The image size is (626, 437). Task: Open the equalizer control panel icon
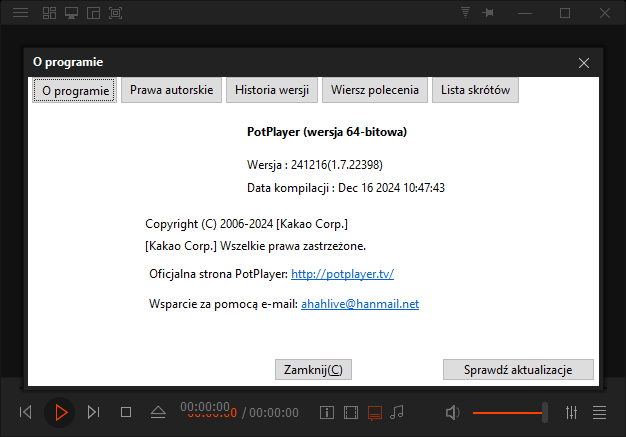pyautogui.click(x=572, y=412)
